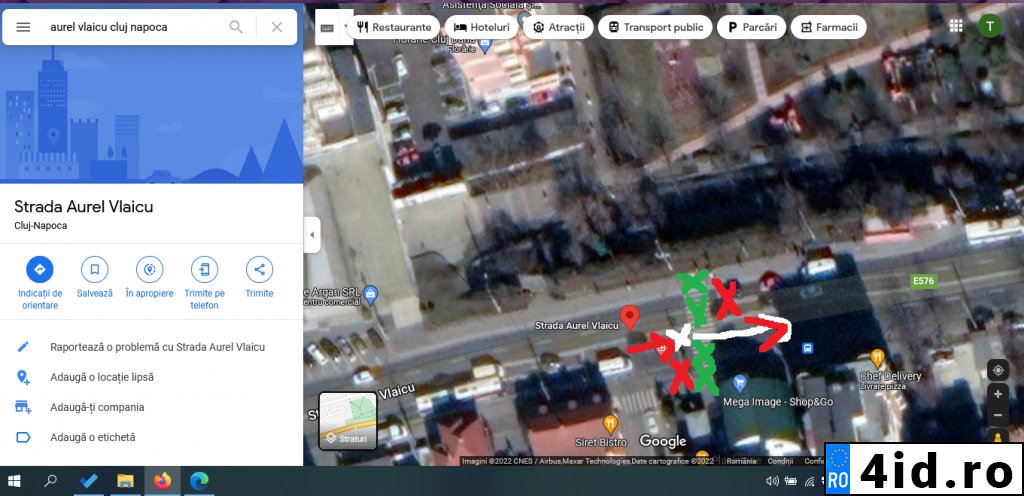Image resolution: width=1024 pixels, height=496 pixels.
Task: Open the Google Maps hamburger menu
Action: click(x=23, y=27)
